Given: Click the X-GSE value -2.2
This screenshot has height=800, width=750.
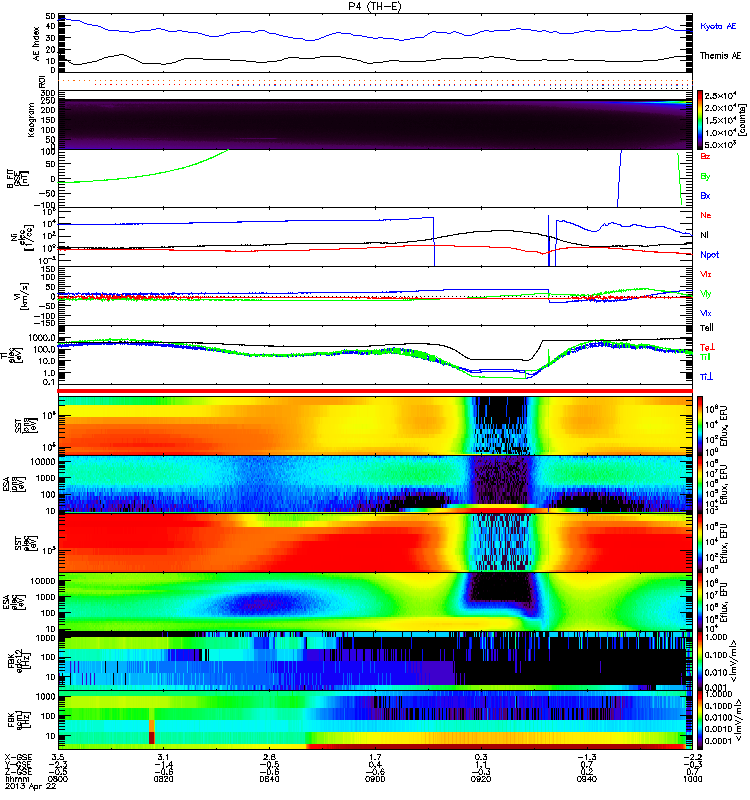Looking at the screenshot, I should click(x=694, y=757).
